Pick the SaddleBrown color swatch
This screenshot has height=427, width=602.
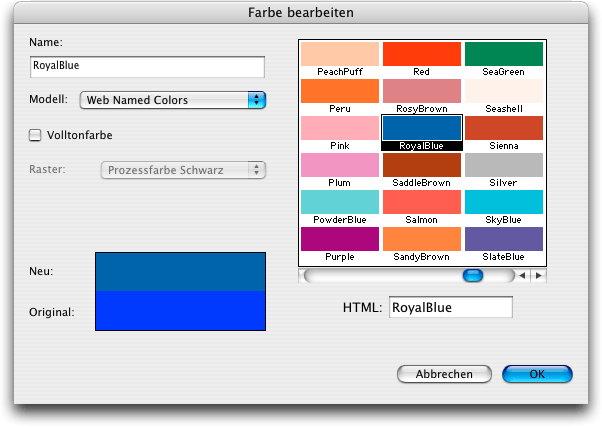pos(422,165)
